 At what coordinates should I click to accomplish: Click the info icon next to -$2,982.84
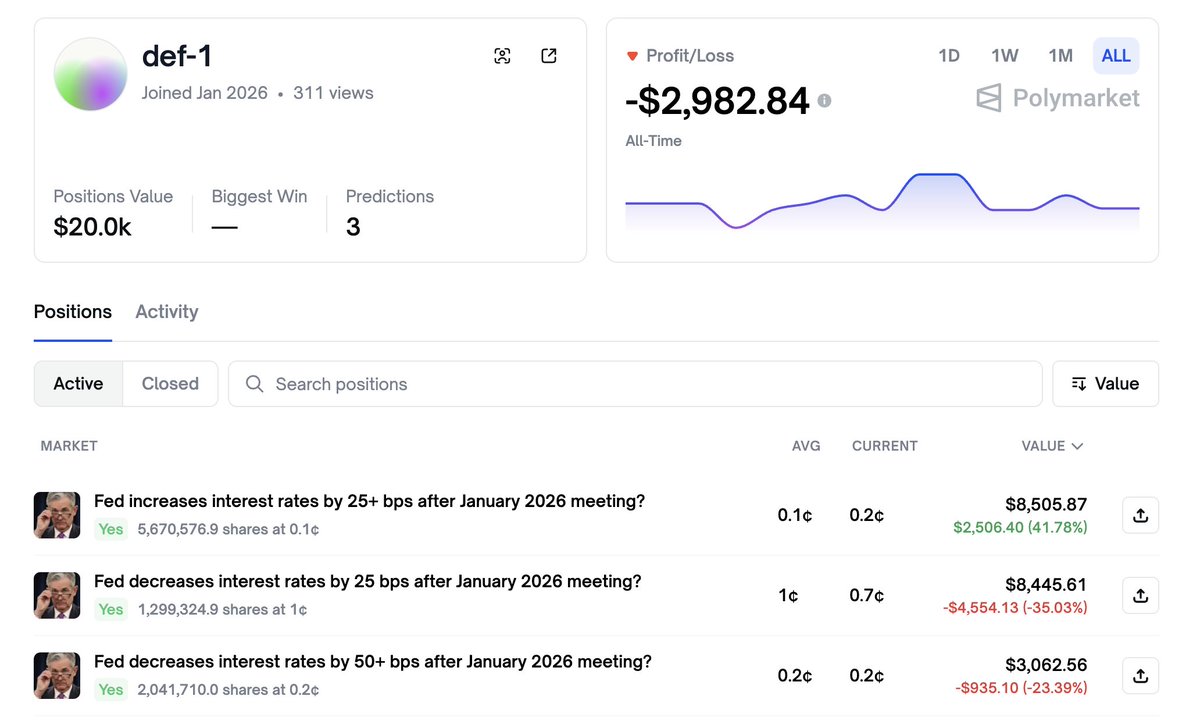click(824, 101)
